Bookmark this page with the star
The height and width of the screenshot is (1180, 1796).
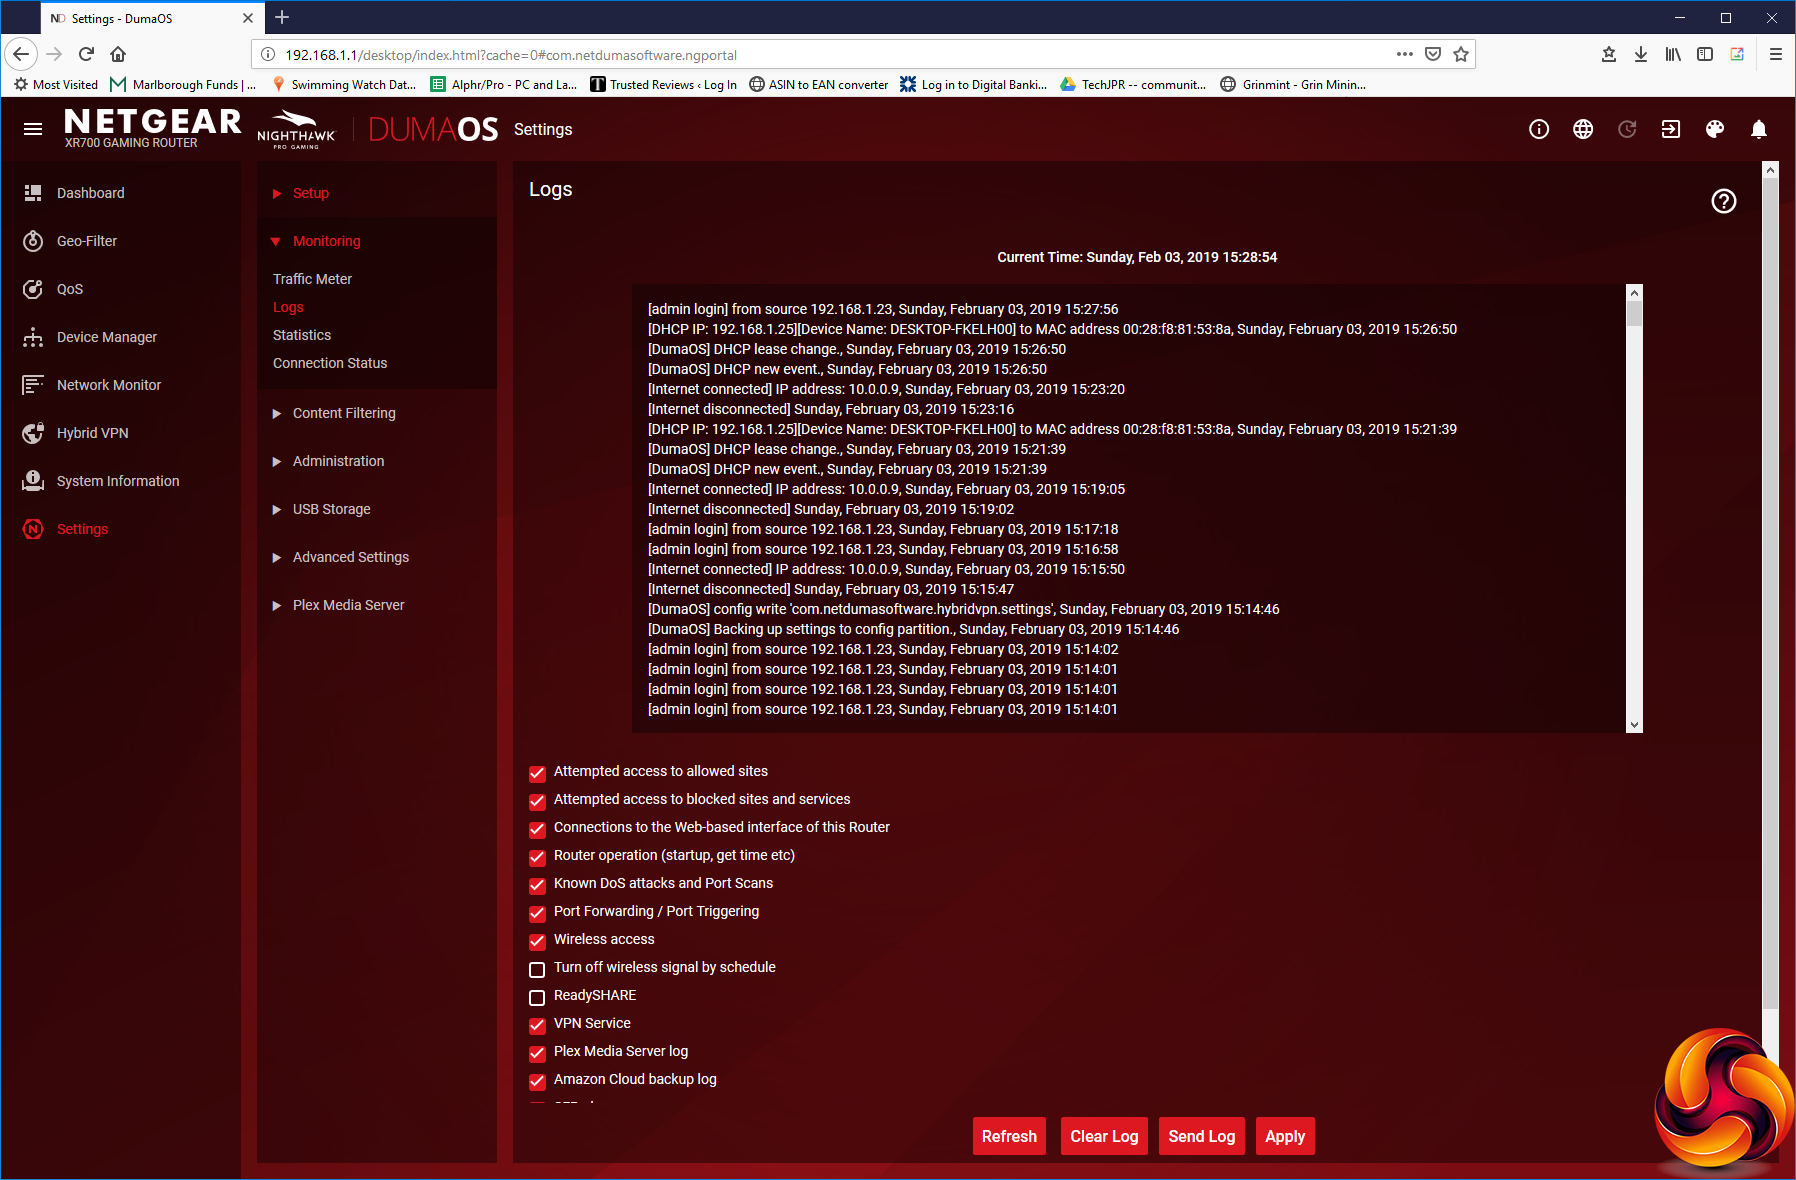pyautogui.click(x=1461, y=54)
